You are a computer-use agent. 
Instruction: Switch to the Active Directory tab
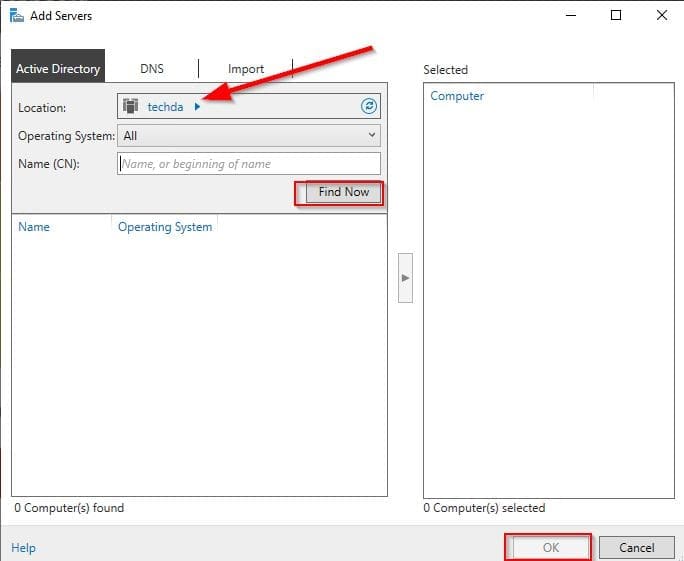[x=58, y=69]
